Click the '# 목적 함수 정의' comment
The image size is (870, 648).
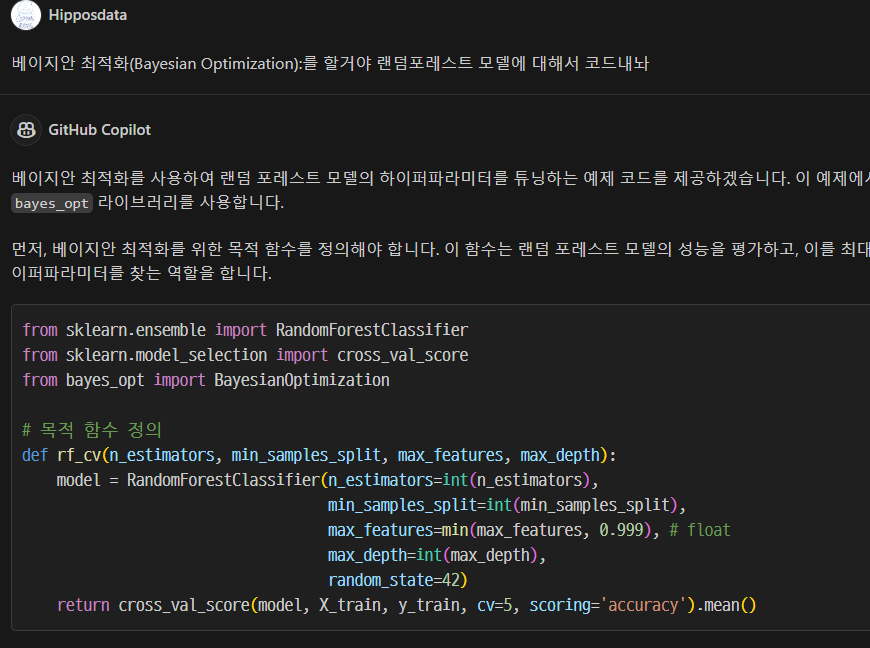point(92,429)
